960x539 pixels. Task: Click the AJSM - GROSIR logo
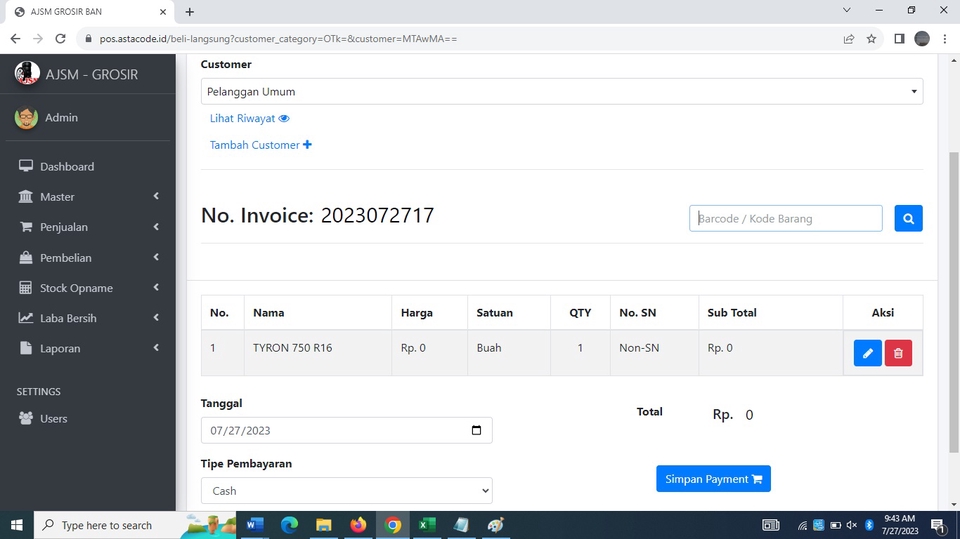click(27, 74)
